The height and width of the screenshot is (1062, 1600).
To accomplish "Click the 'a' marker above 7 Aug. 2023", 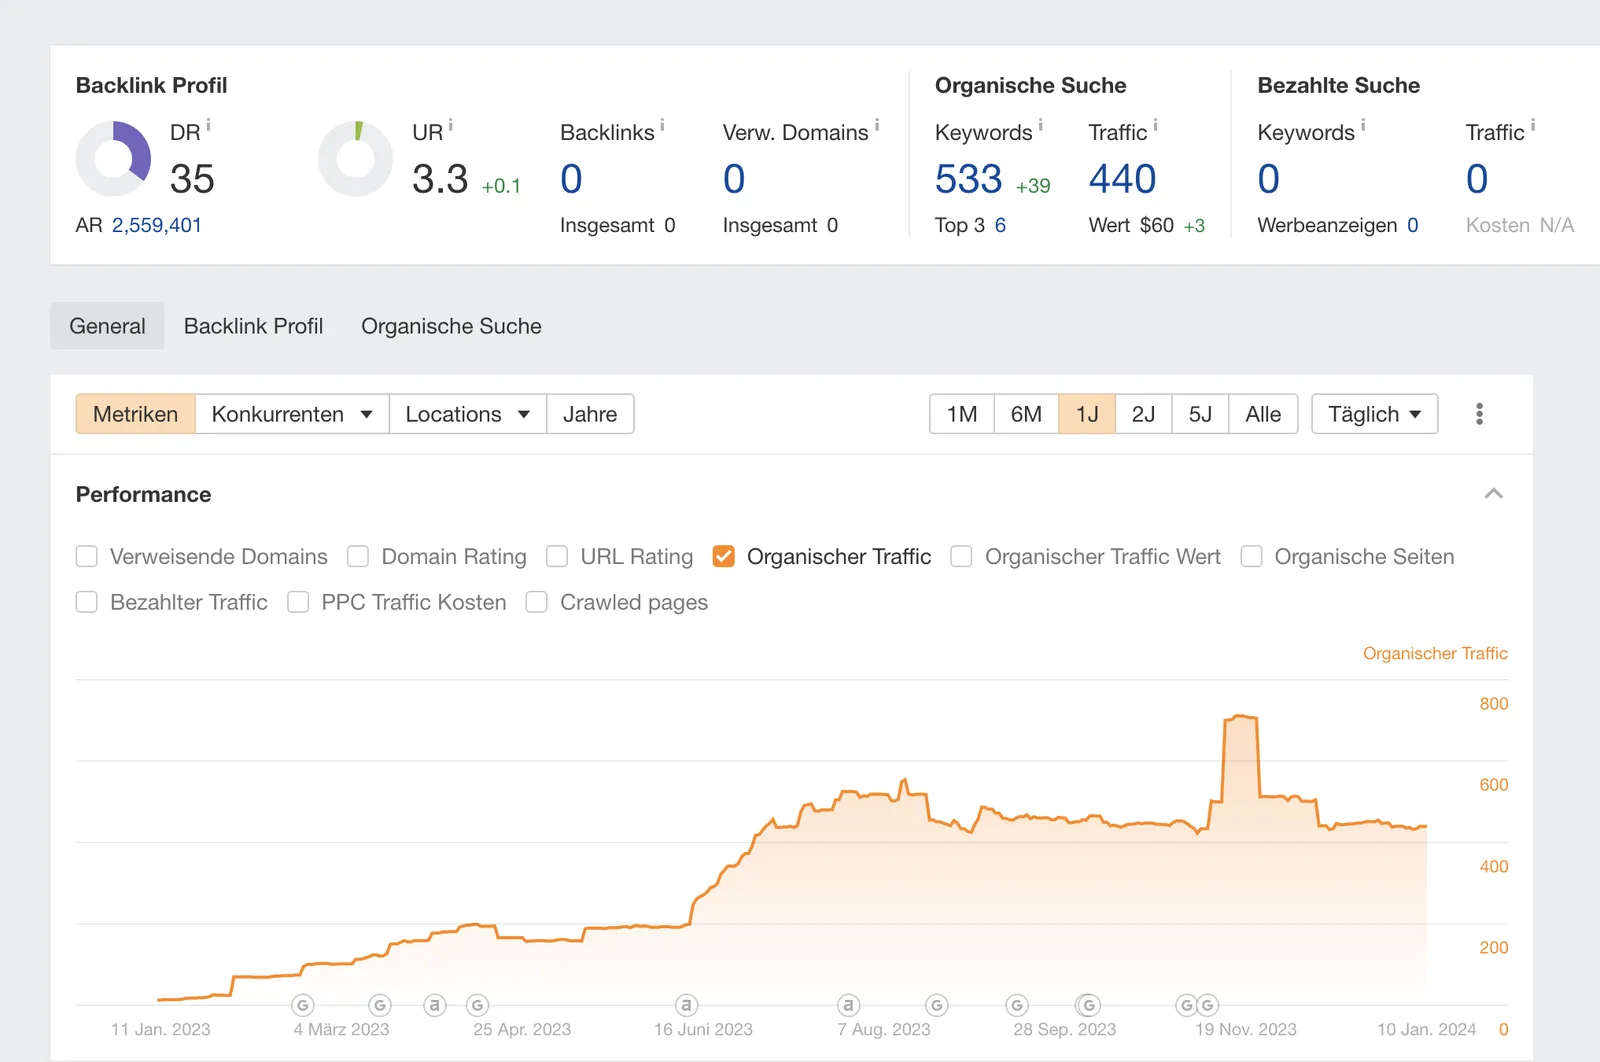I will pyautogui.click(x=848, y=1005).
